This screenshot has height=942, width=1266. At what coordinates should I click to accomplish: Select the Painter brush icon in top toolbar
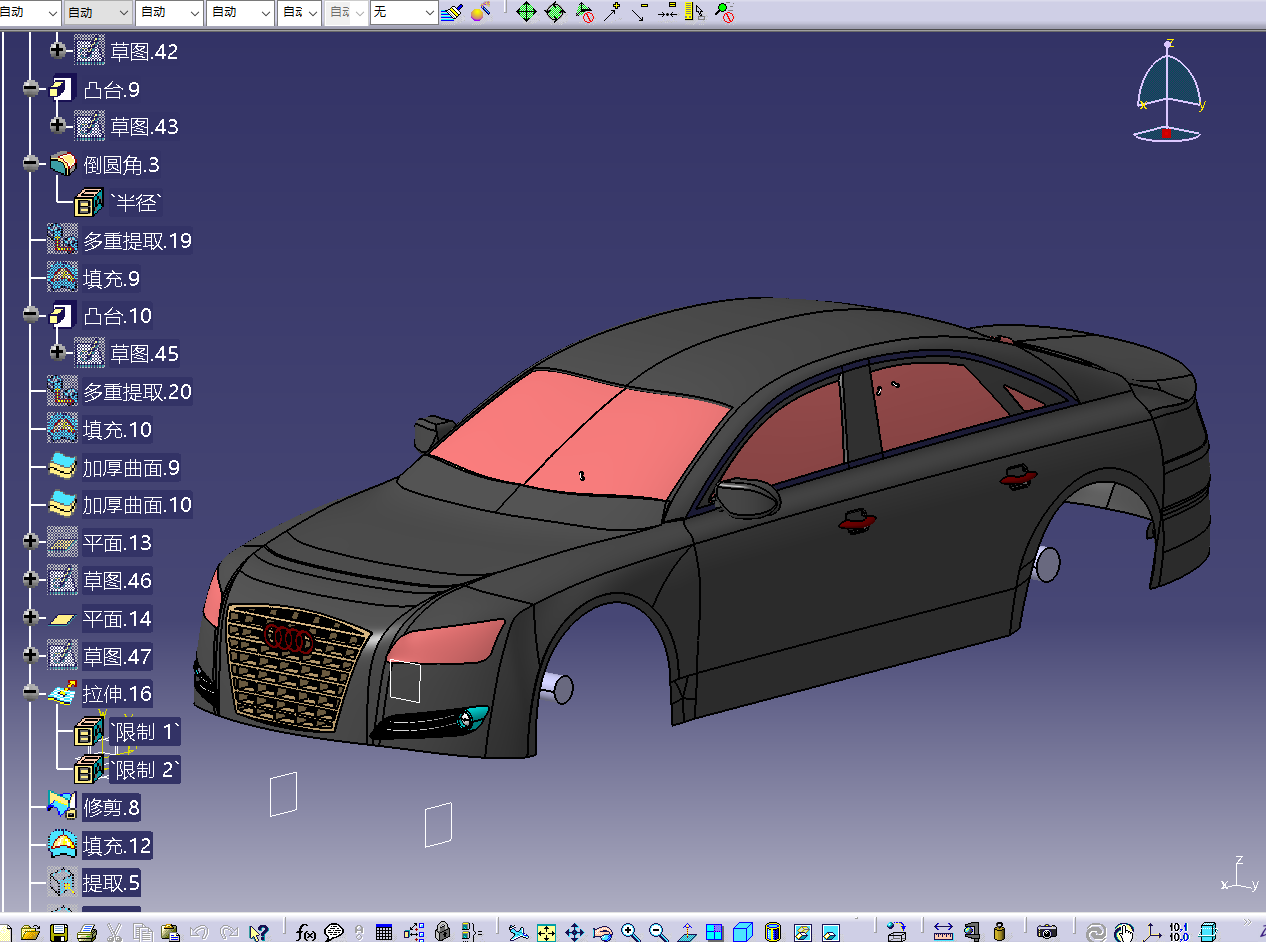coord(452,12)
